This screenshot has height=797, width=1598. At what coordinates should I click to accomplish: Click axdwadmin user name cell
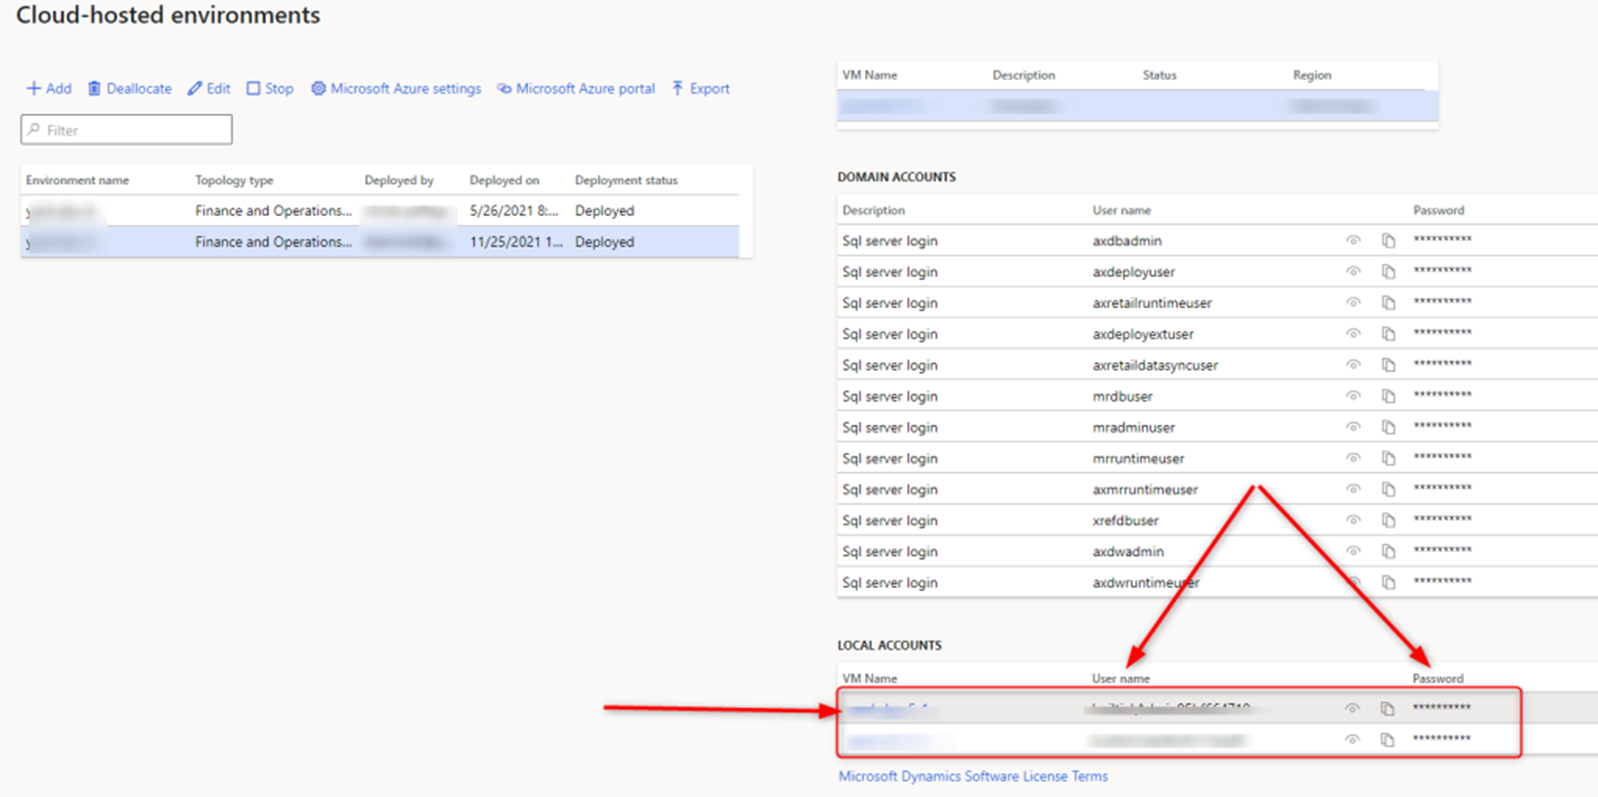pyautogui.click(x=1128, y=550)
